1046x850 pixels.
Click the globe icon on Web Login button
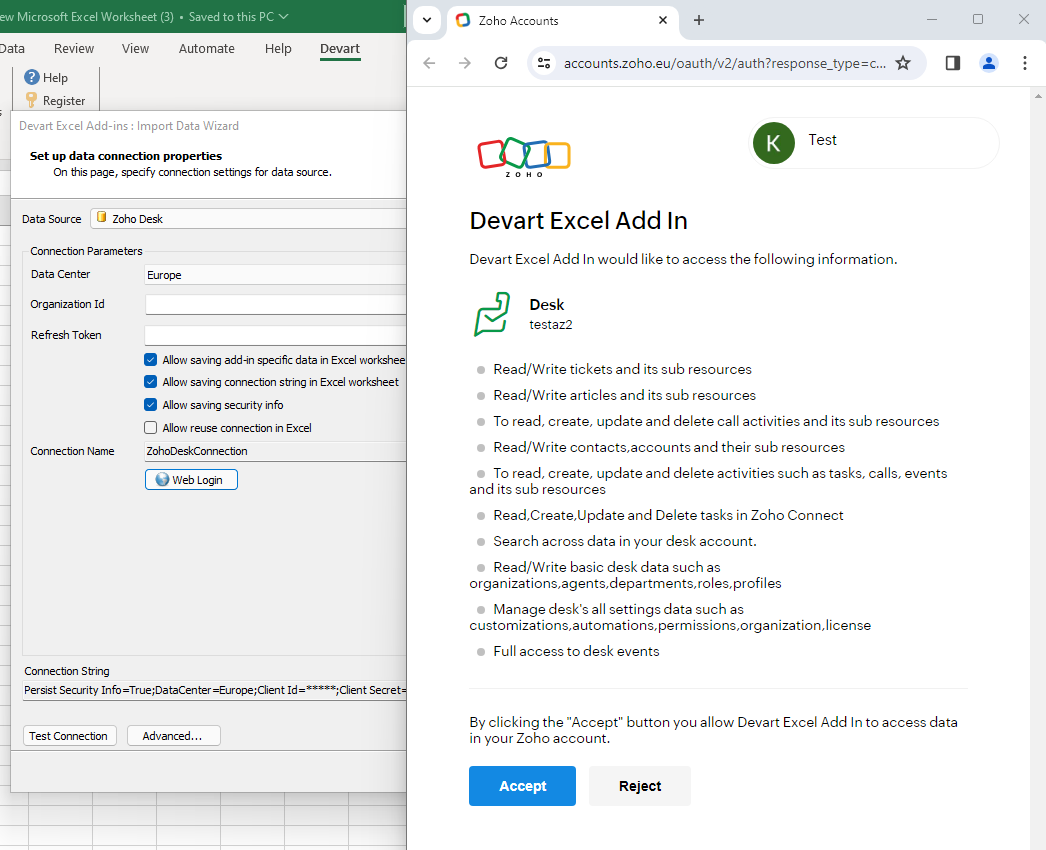(161, 479)
